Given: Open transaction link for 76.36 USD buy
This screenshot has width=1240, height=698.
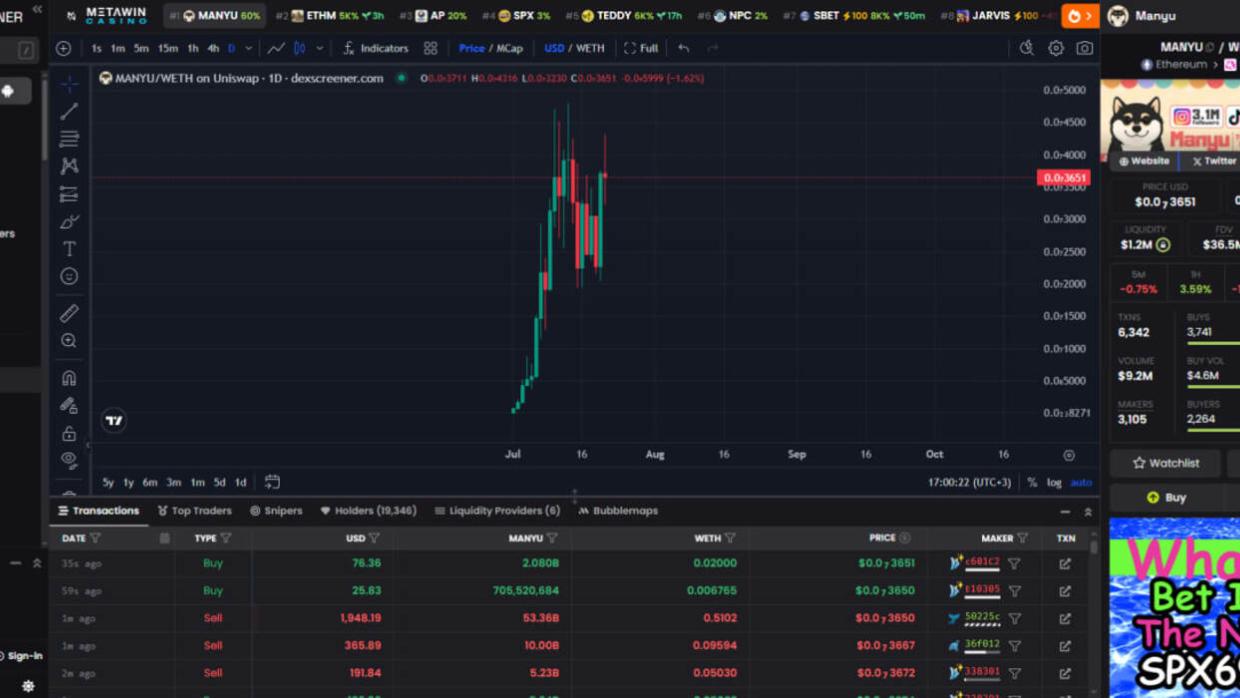Looking at the screenshot, I should pos(1065,564).
